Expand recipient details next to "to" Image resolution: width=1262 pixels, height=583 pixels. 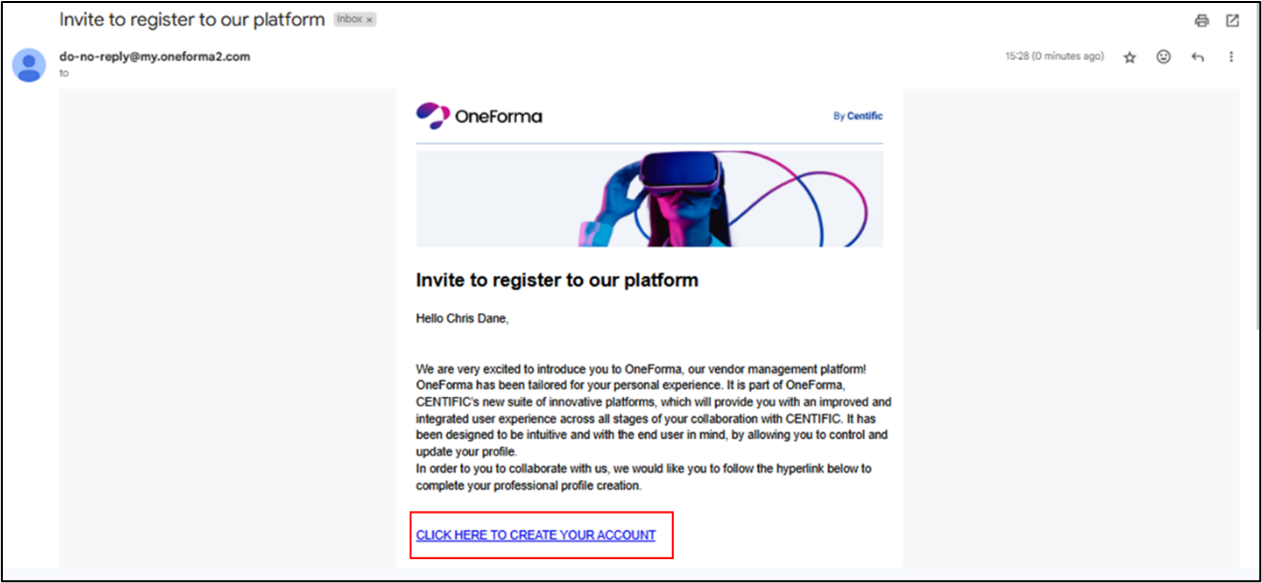coord(65,73)
